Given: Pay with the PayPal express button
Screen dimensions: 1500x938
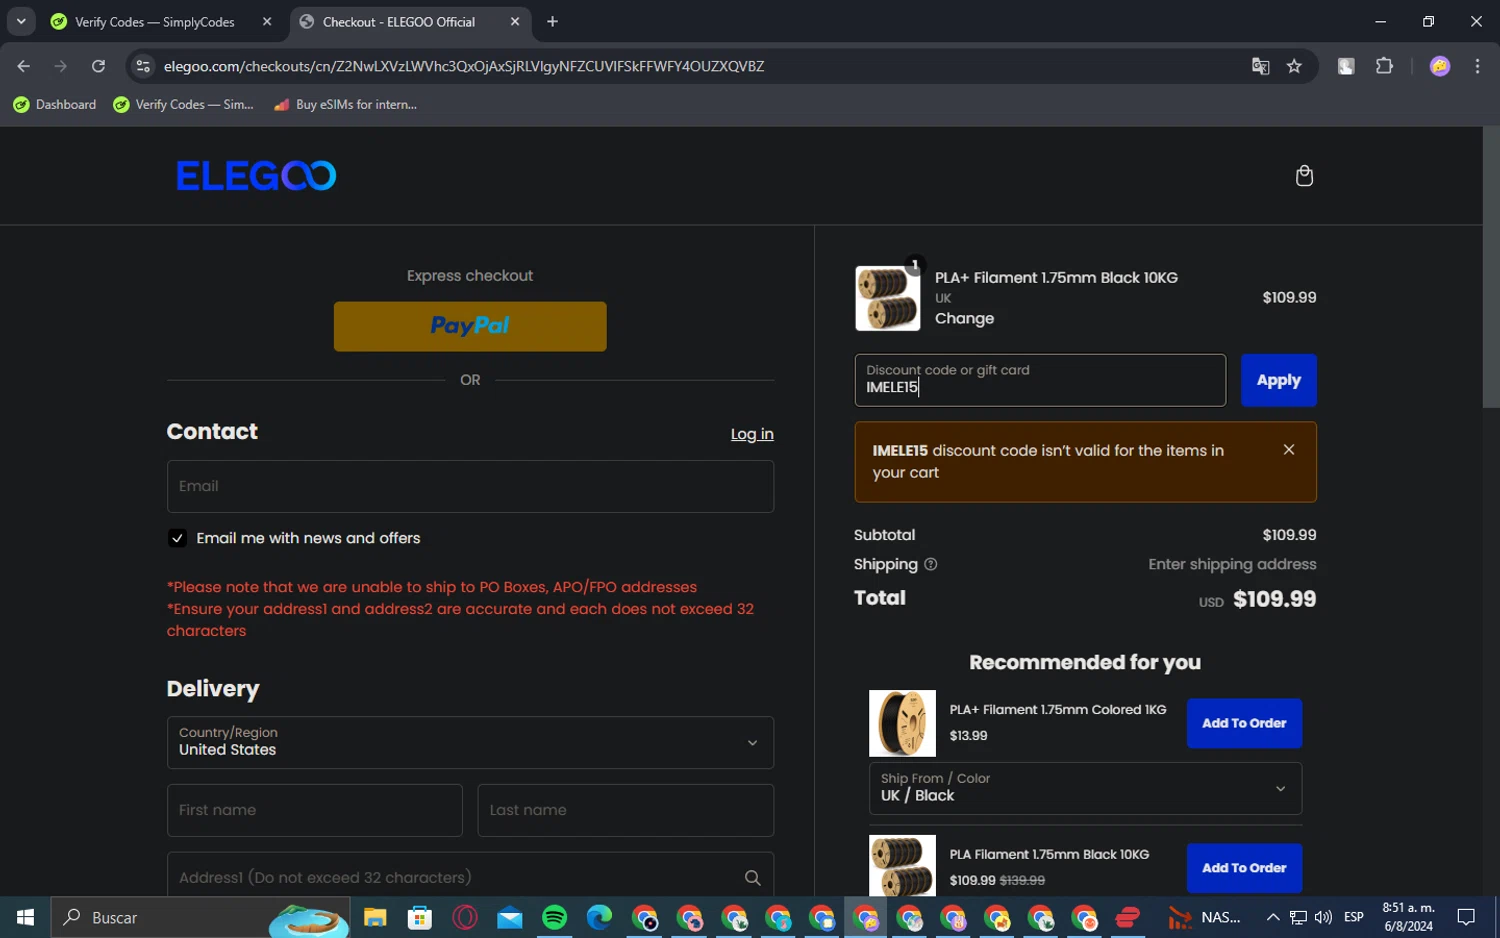Looking at the screenshot, I should click(470, 326).
